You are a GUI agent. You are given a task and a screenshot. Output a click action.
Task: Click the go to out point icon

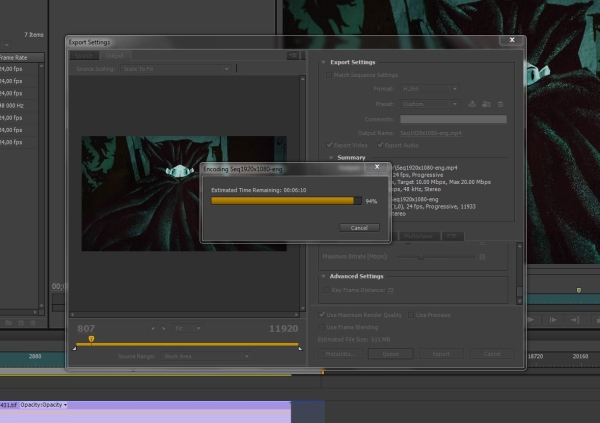575,320
